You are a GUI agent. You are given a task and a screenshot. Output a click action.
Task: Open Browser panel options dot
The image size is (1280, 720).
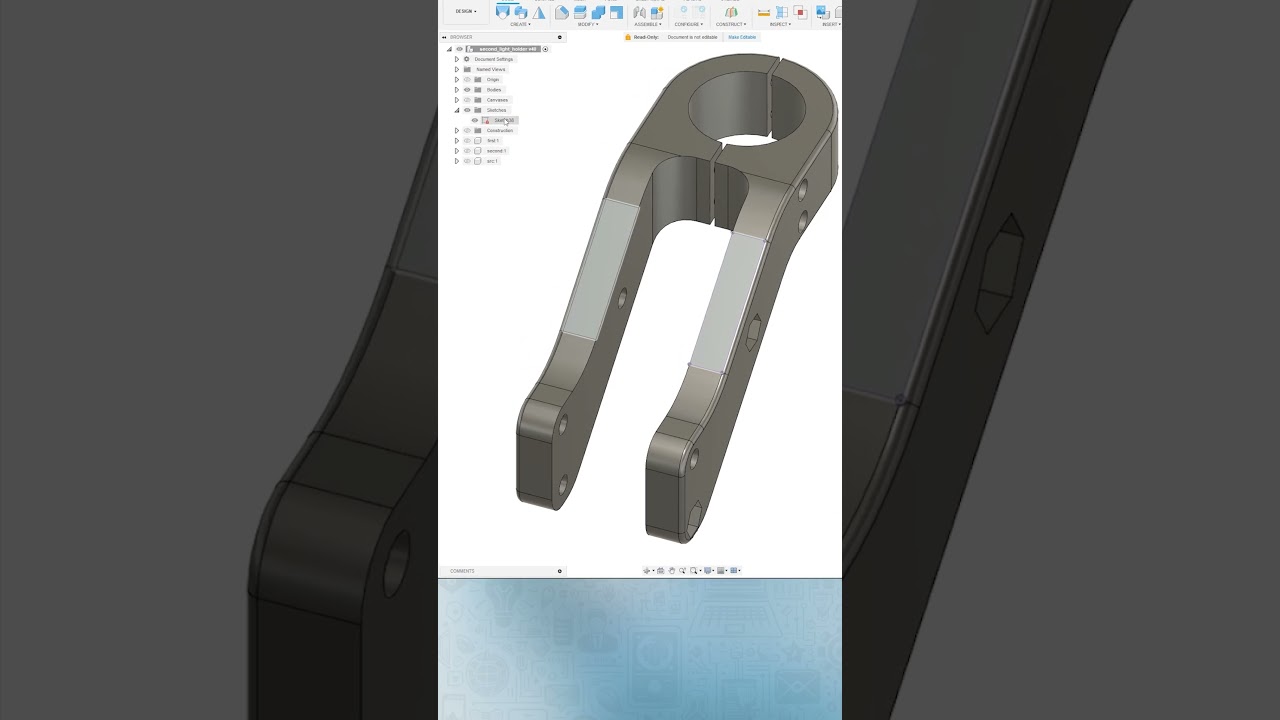click(560, 37)
